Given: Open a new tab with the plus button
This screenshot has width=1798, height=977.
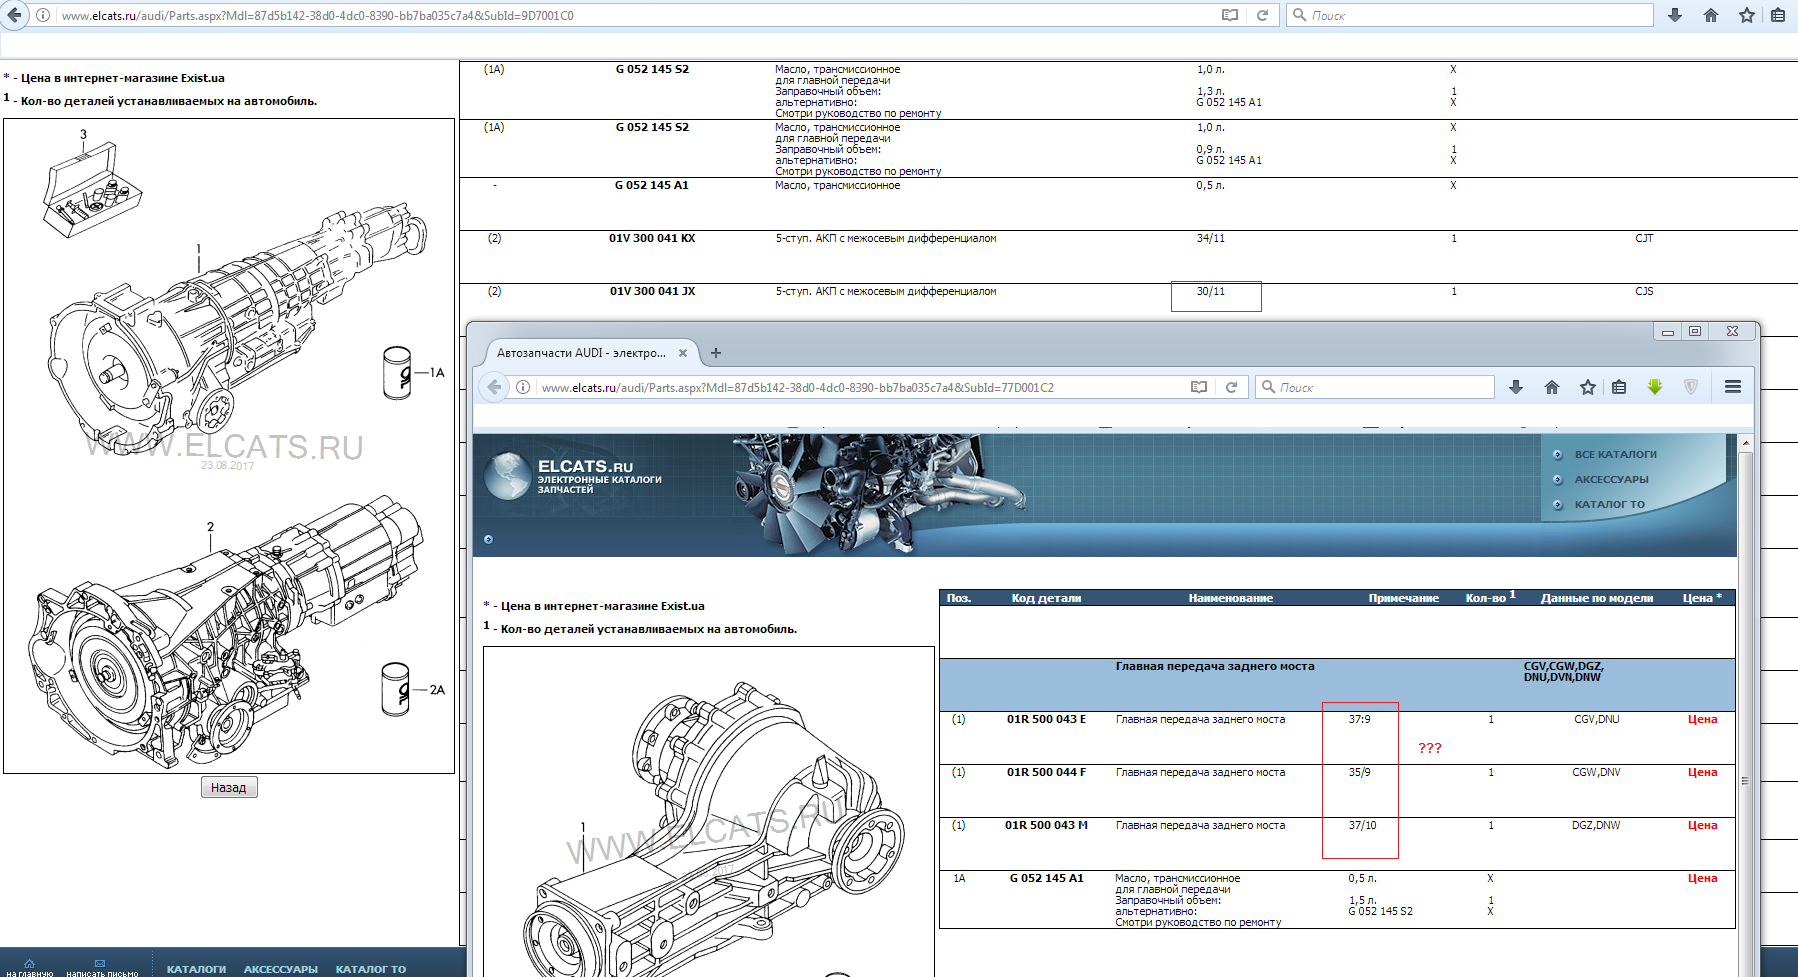Looking at the screenshot, I should point(716,353).
